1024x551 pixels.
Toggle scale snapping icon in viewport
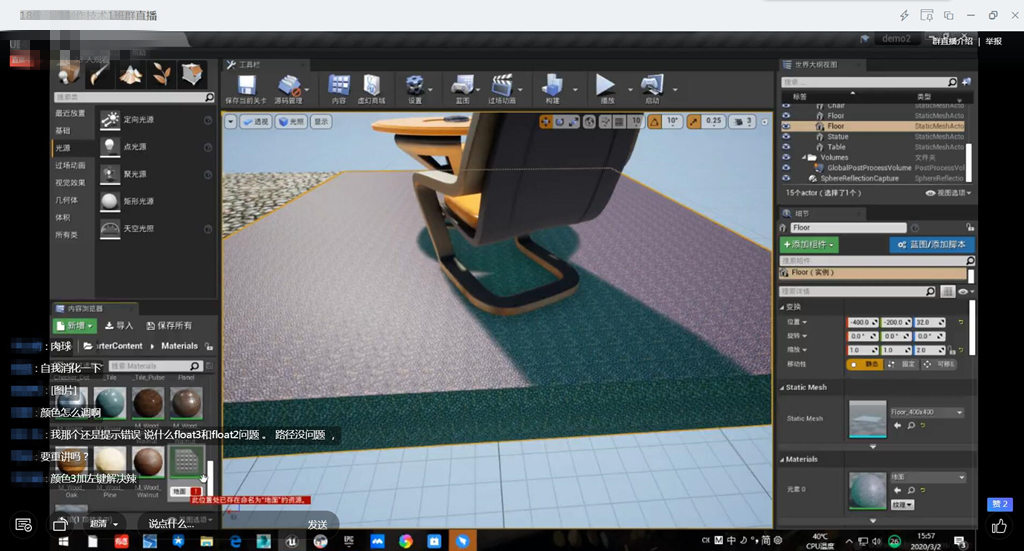[694, 121]
